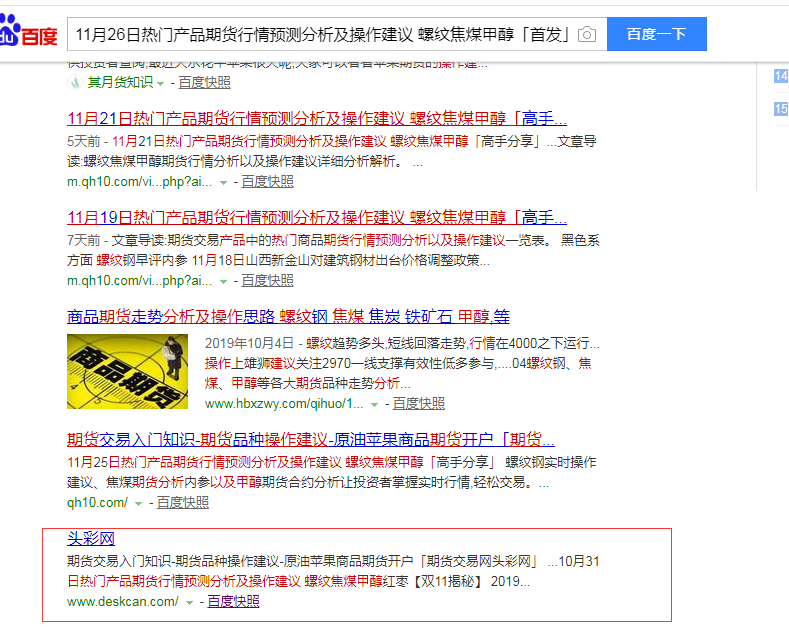
Task: Click the 商品期货 yellow thumbnail image
Action: pos(127,371)
